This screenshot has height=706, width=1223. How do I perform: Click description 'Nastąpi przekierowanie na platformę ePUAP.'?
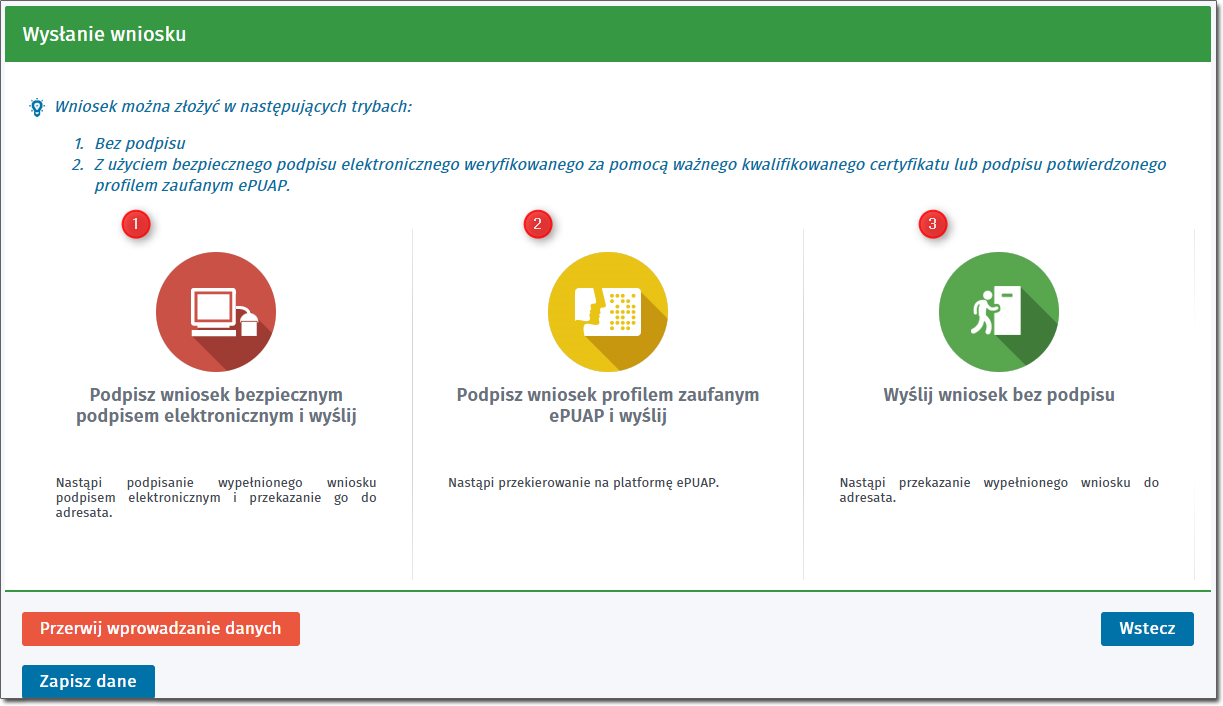pos(584,483)
